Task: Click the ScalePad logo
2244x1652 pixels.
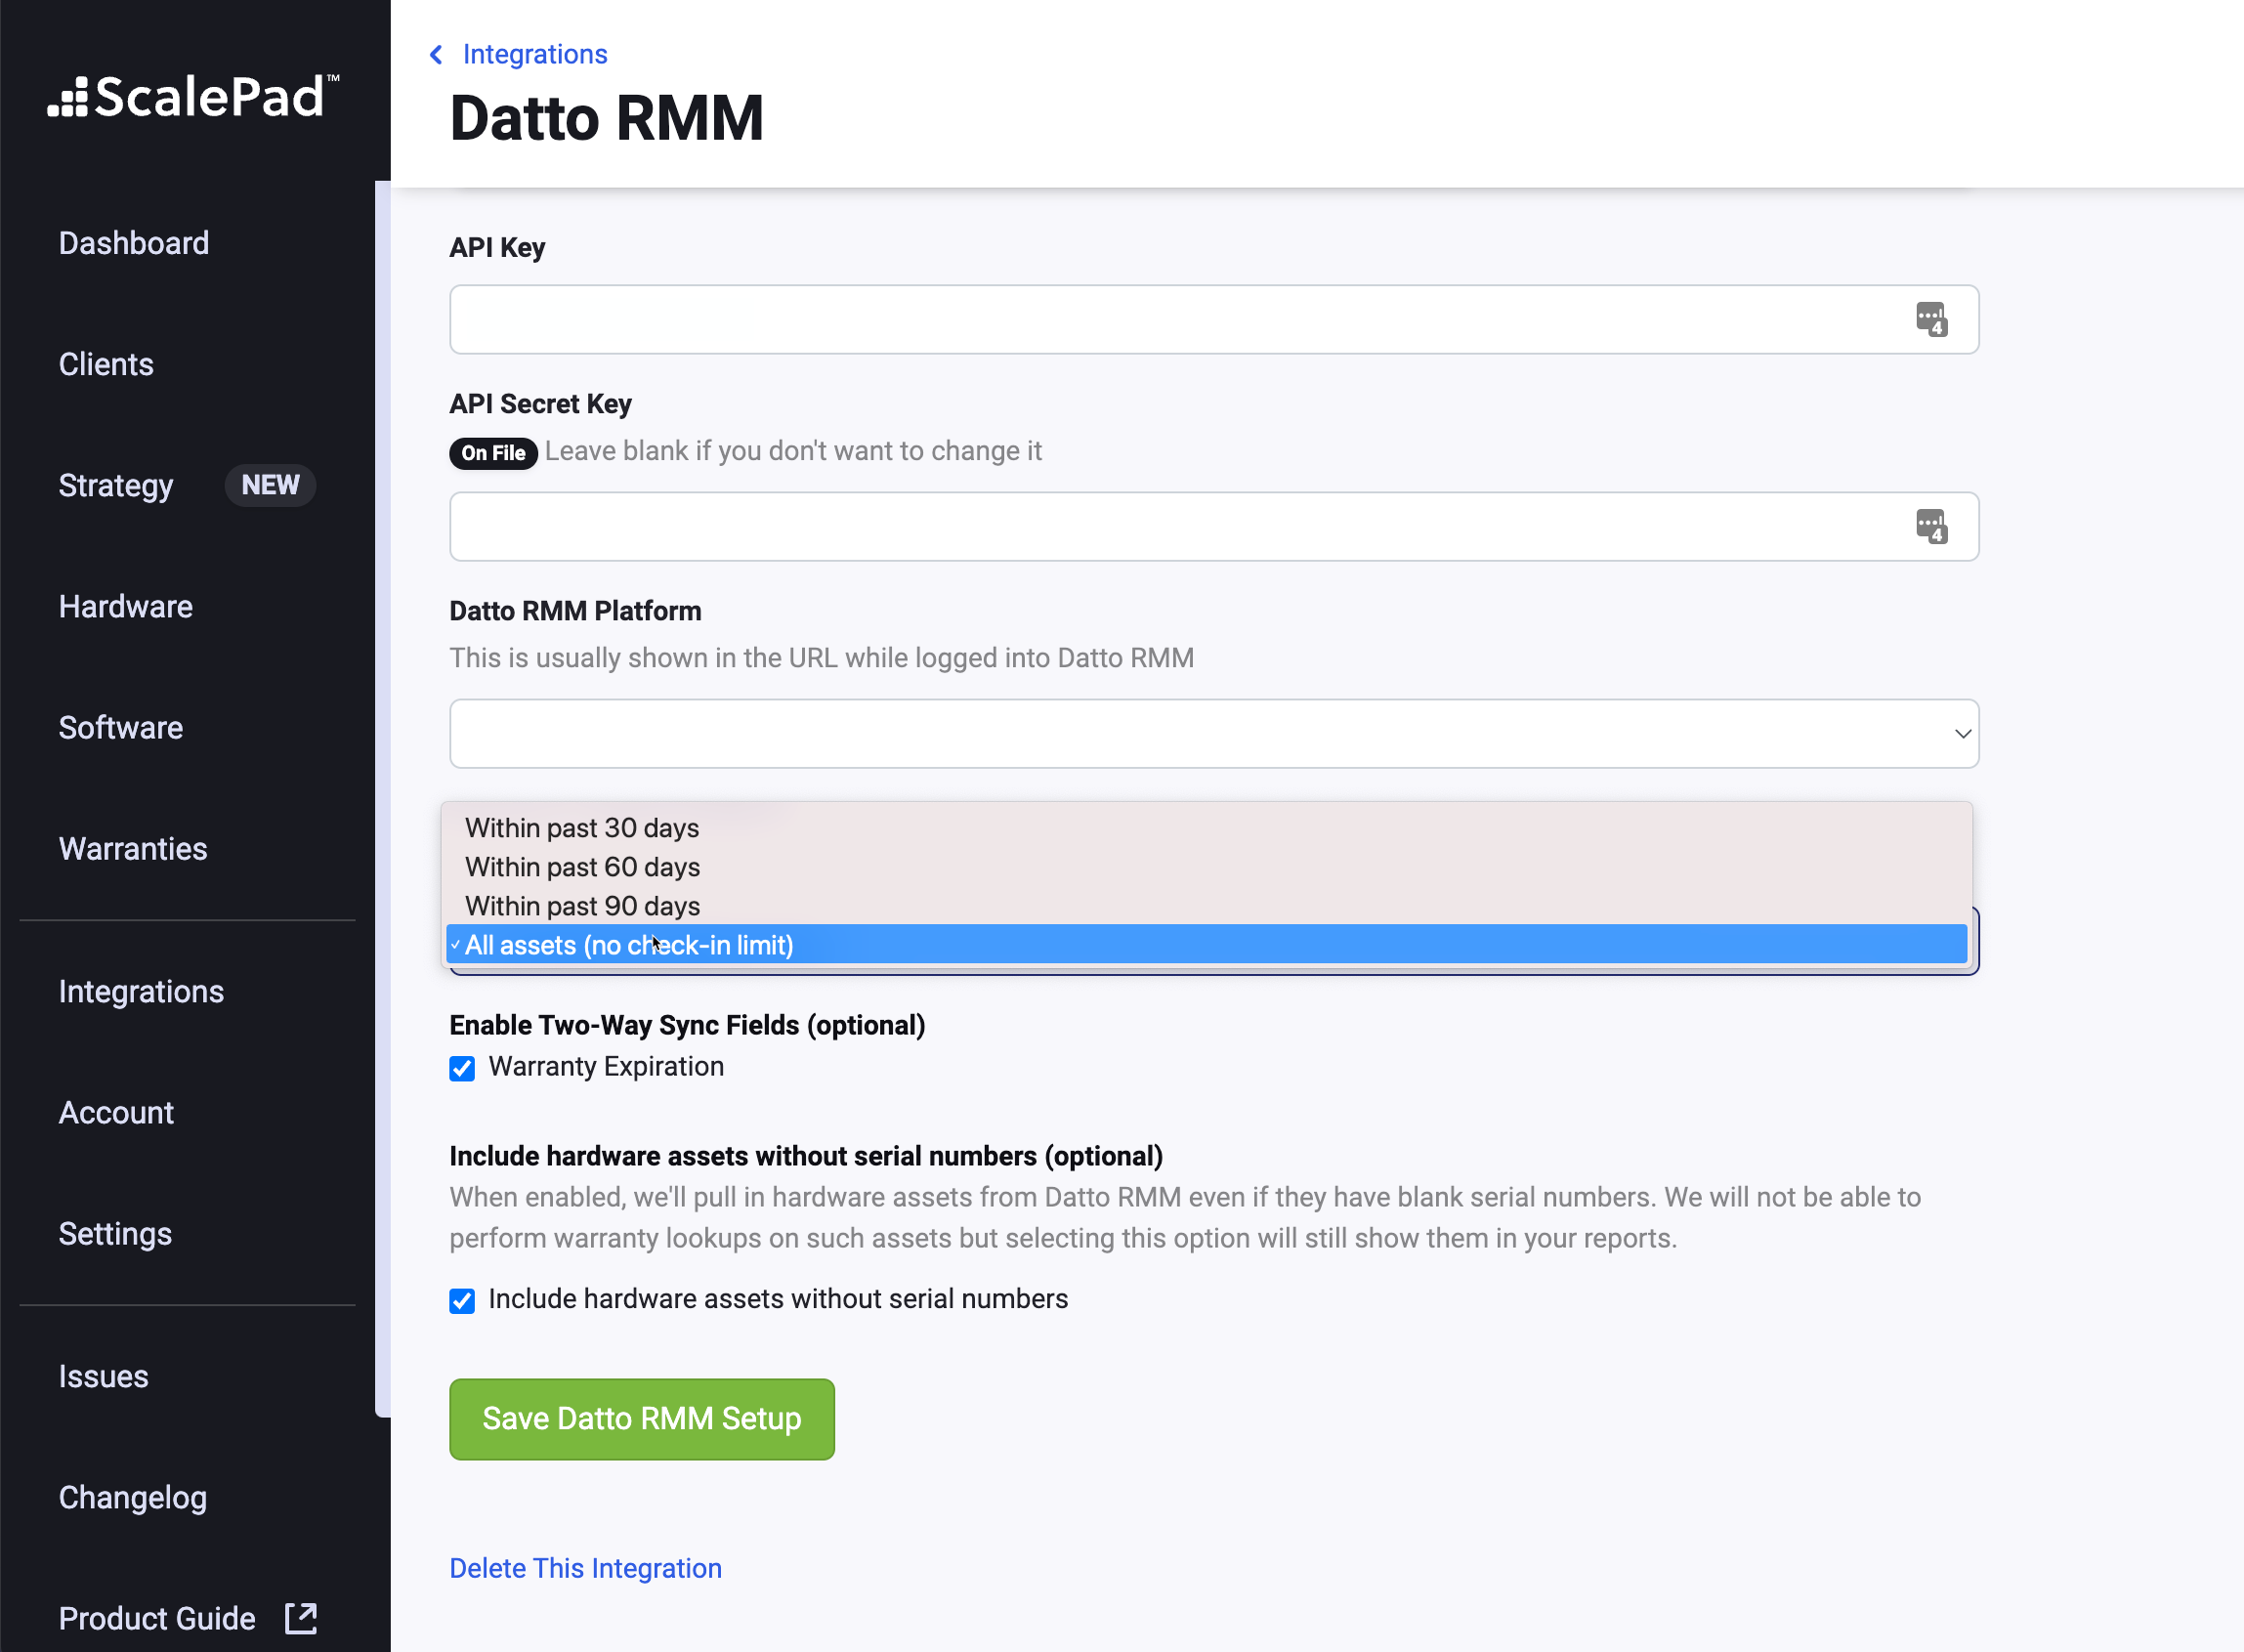Action: click(x=193, y=97)
